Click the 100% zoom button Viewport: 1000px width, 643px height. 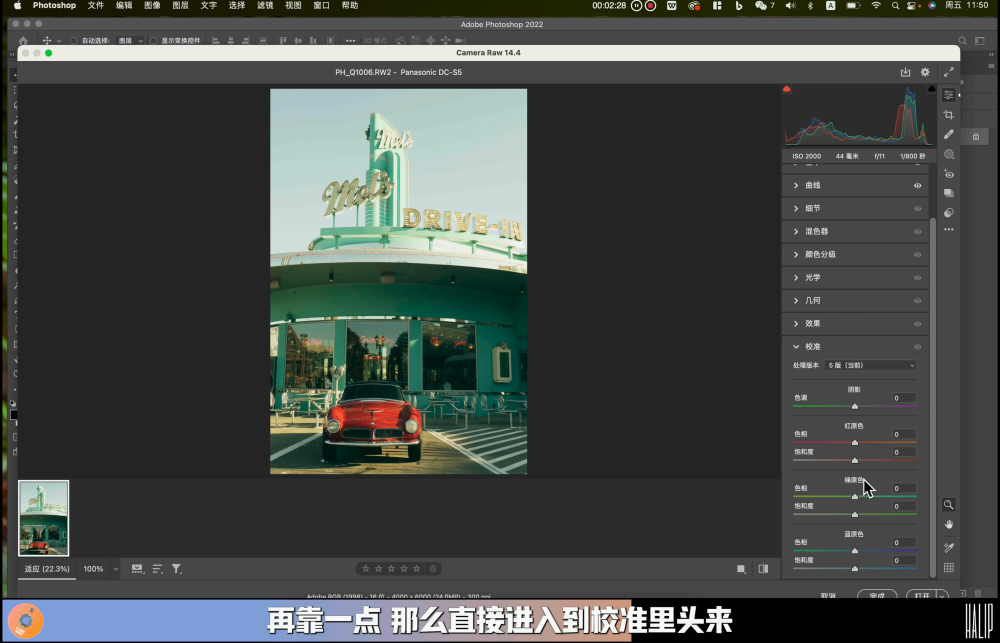(x=93, y=569)
